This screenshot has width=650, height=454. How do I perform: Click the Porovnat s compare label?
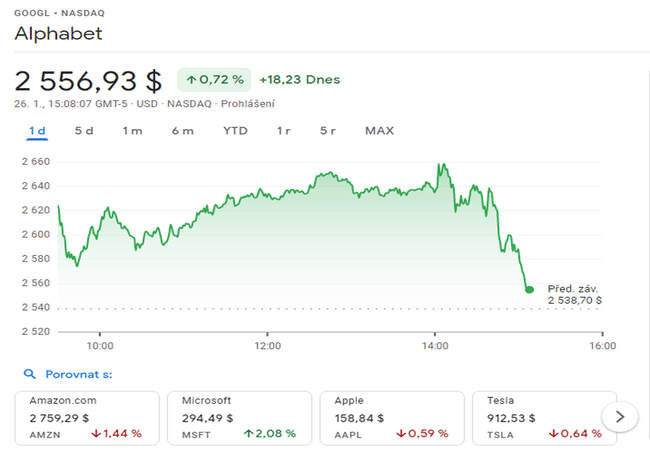tap(77, 375)
